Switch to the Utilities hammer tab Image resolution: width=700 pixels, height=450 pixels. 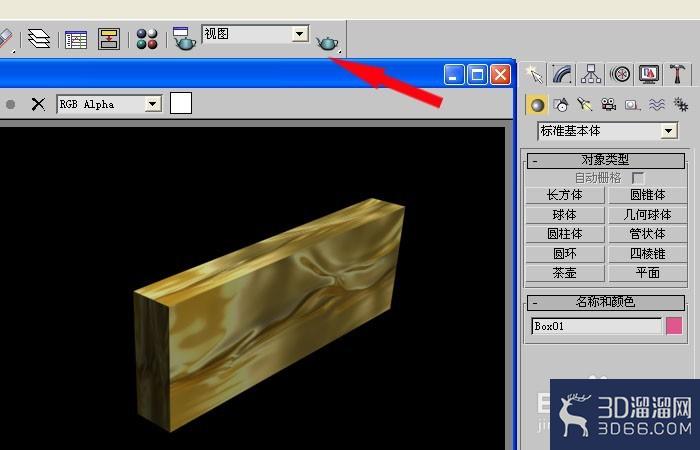[x=677, y=74]
